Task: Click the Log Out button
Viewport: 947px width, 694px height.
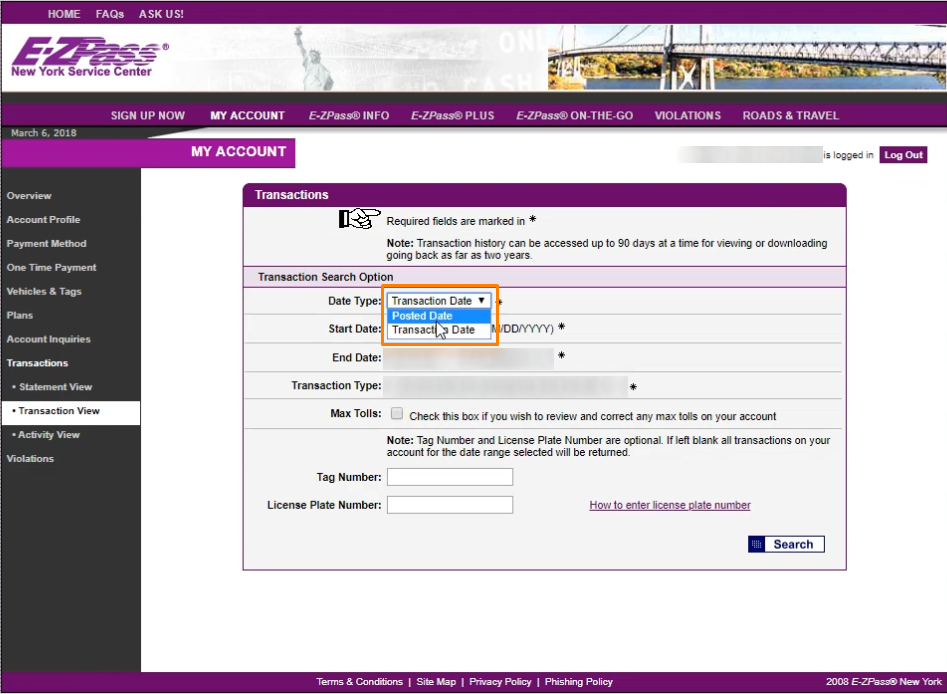Action: pyautogui.click(x=903, y=154)
